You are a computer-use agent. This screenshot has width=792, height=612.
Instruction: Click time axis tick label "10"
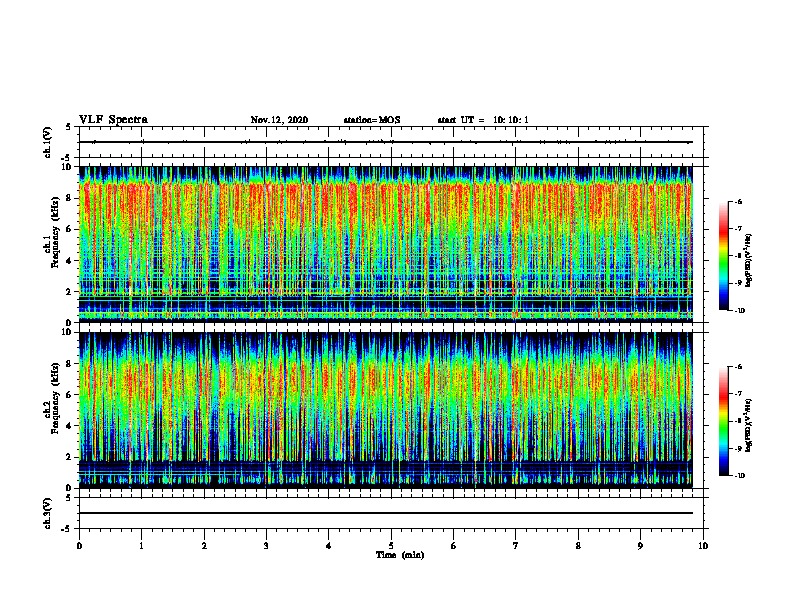click(x=703, y=546)
